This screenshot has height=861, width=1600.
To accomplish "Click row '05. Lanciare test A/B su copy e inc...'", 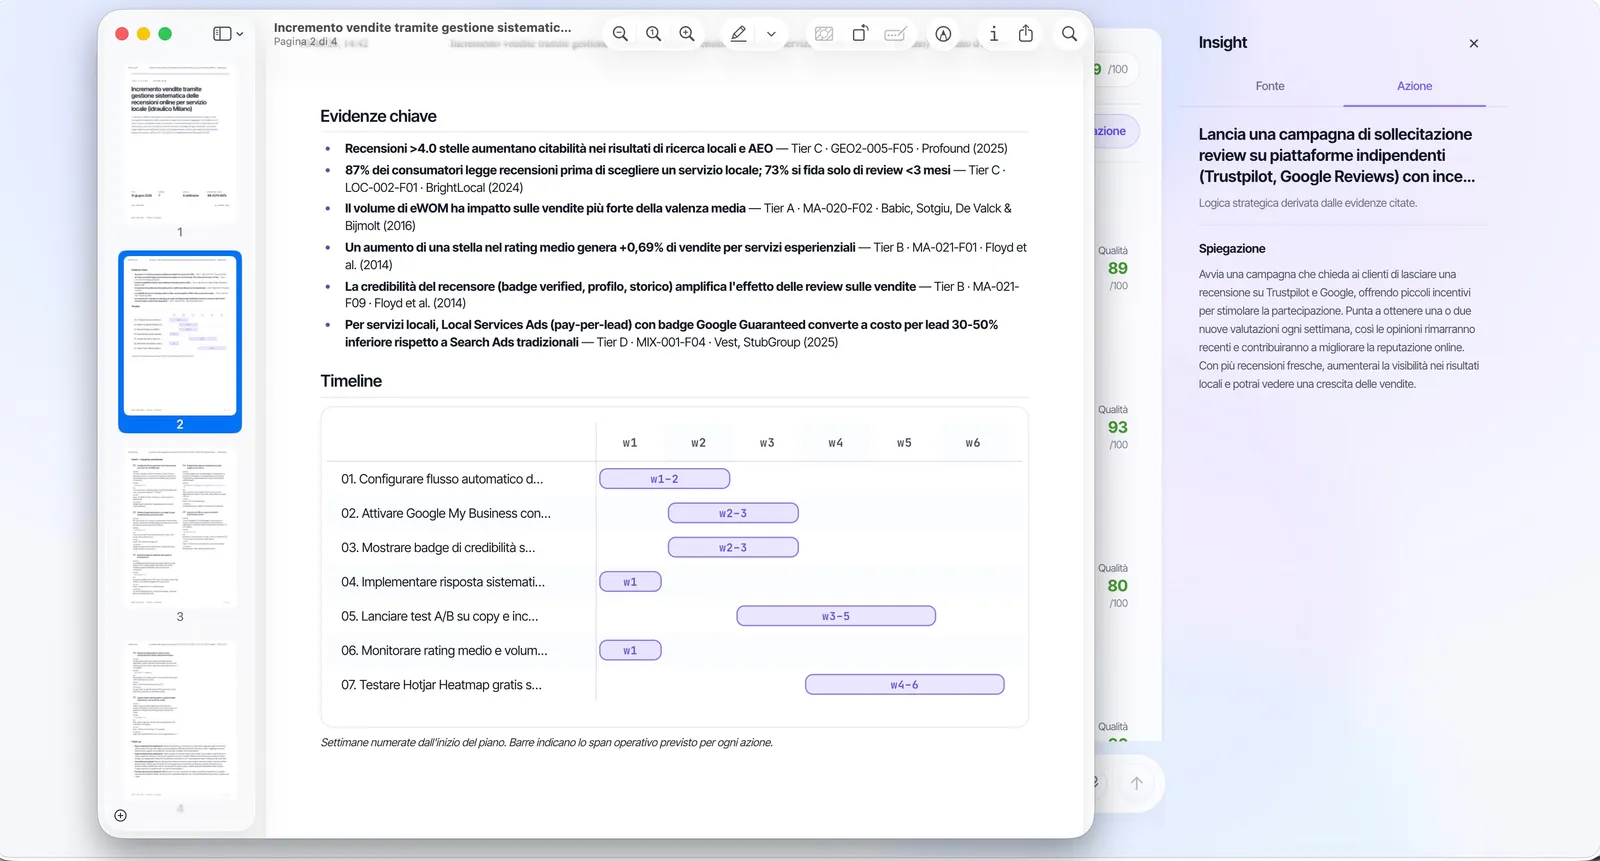I will [x=440, y=616].
